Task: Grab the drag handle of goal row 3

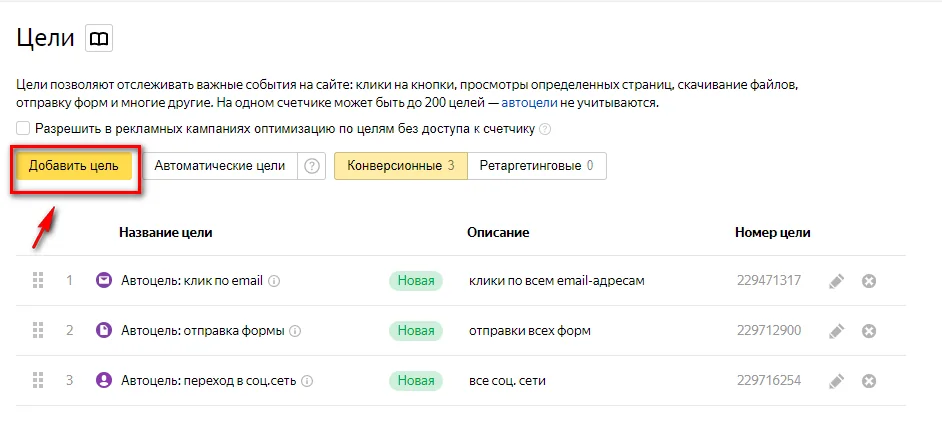Action: tap(38, 381)
